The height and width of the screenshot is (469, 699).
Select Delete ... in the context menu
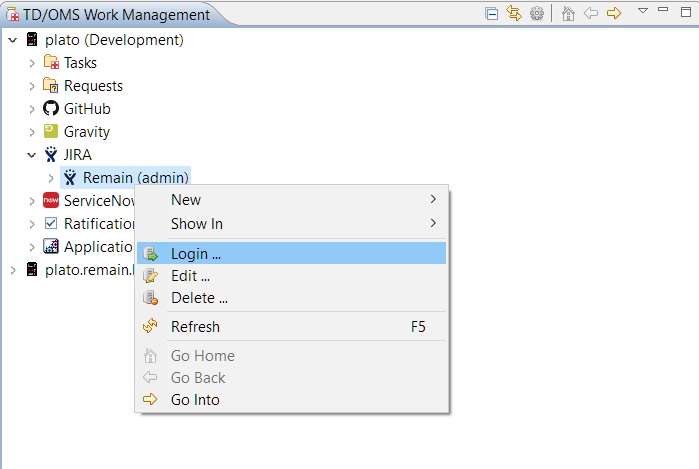point(199,298)
